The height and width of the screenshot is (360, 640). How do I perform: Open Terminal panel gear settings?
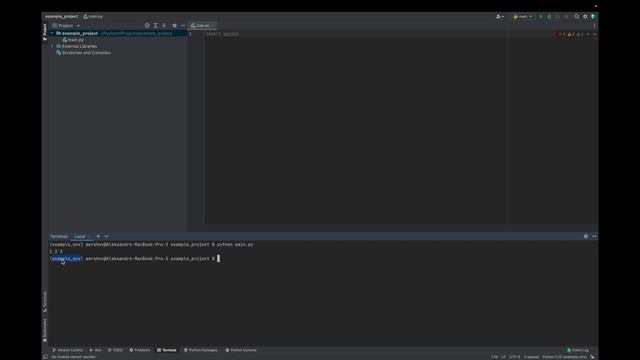coord(586,236)
